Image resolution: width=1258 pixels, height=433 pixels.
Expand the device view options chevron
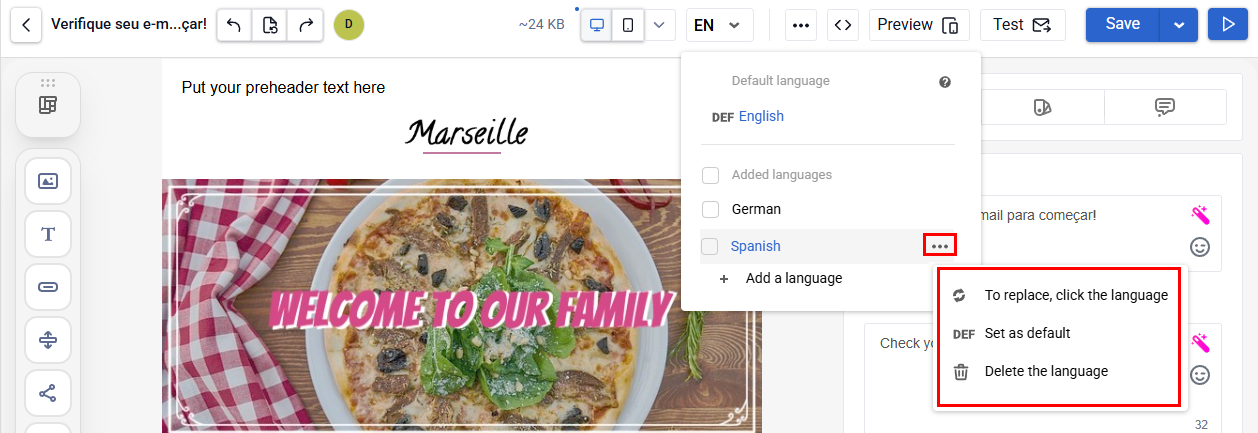(x=659, y=25)
